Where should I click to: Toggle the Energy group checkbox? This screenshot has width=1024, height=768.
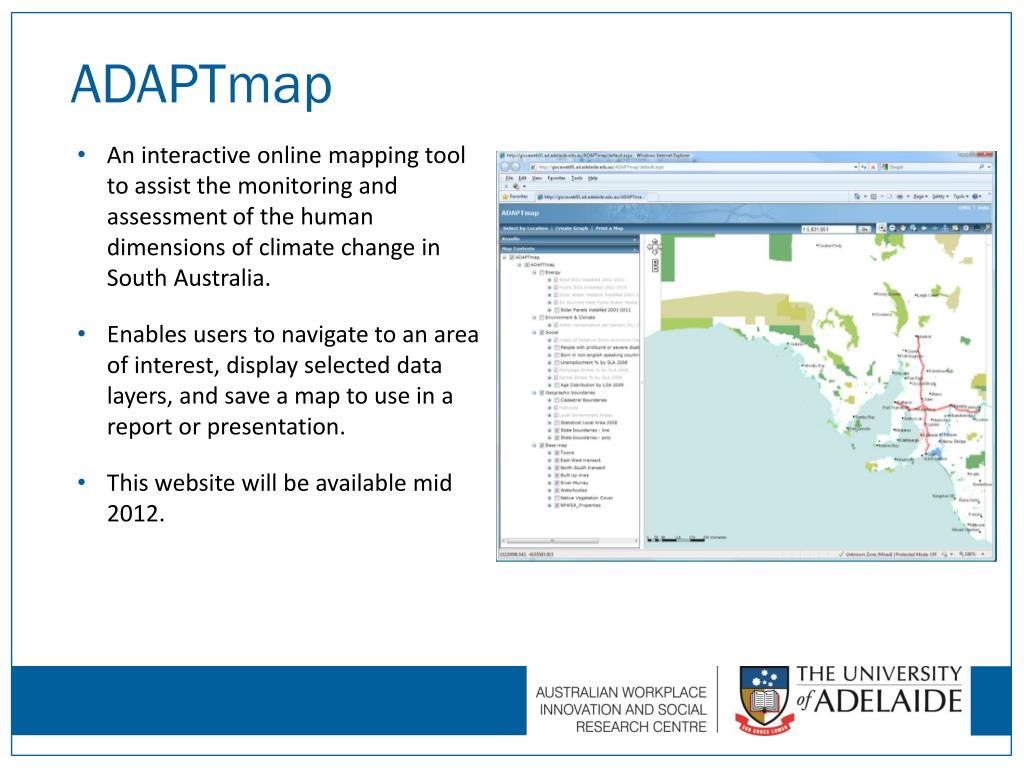pyautogui.click(x=541, y=272)
